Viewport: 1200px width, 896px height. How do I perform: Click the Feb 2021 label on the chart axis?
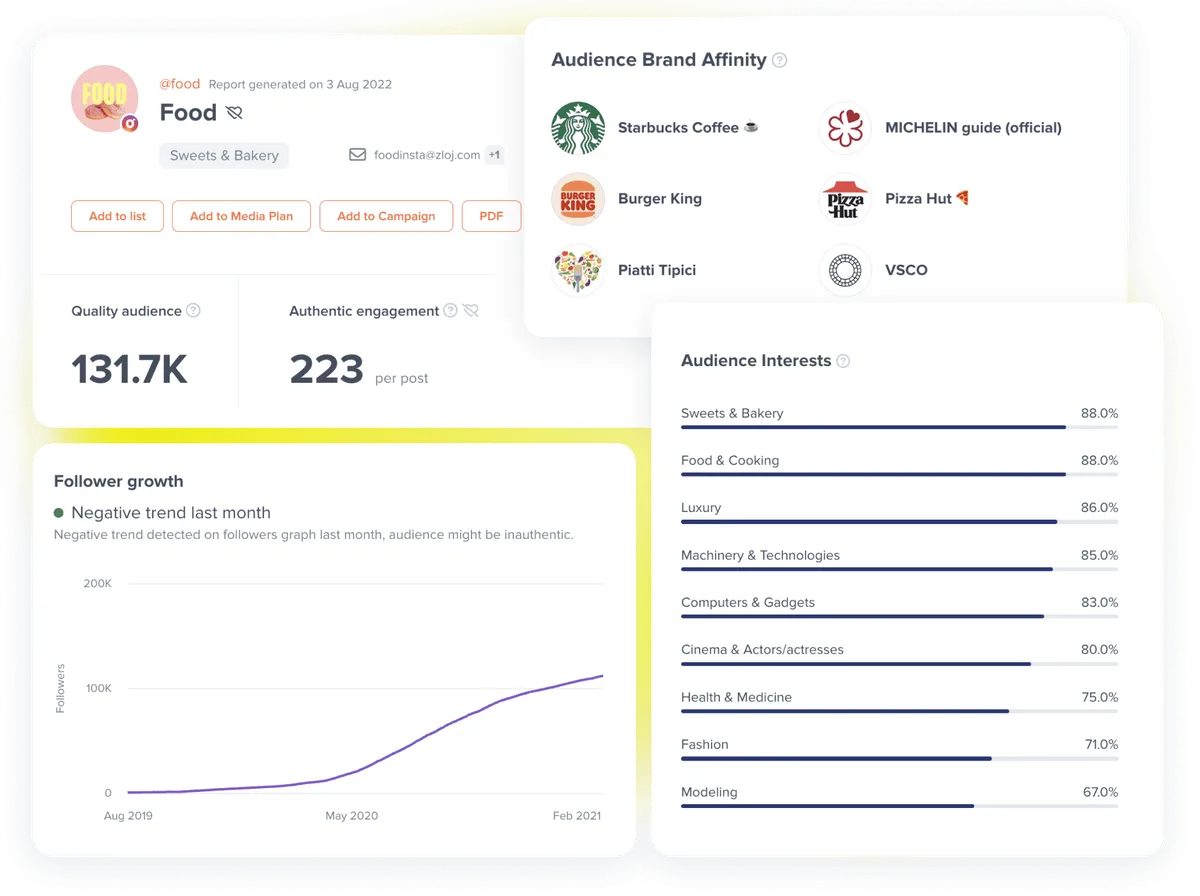point(577,816)
